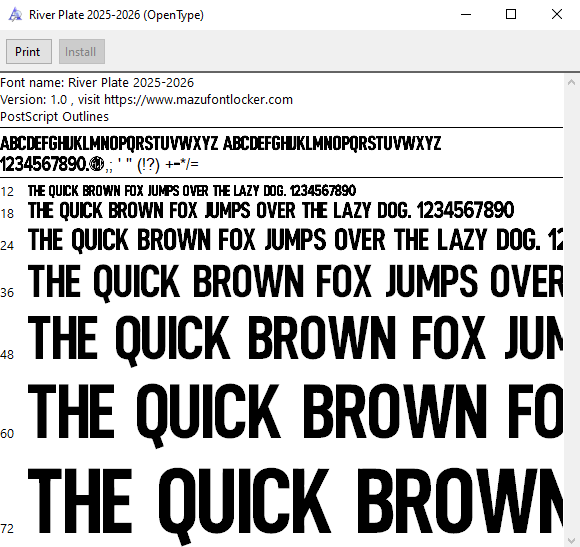Click the PostScript Outlines text
This screenshot has width=580, height=547.
tap(54, 117)
